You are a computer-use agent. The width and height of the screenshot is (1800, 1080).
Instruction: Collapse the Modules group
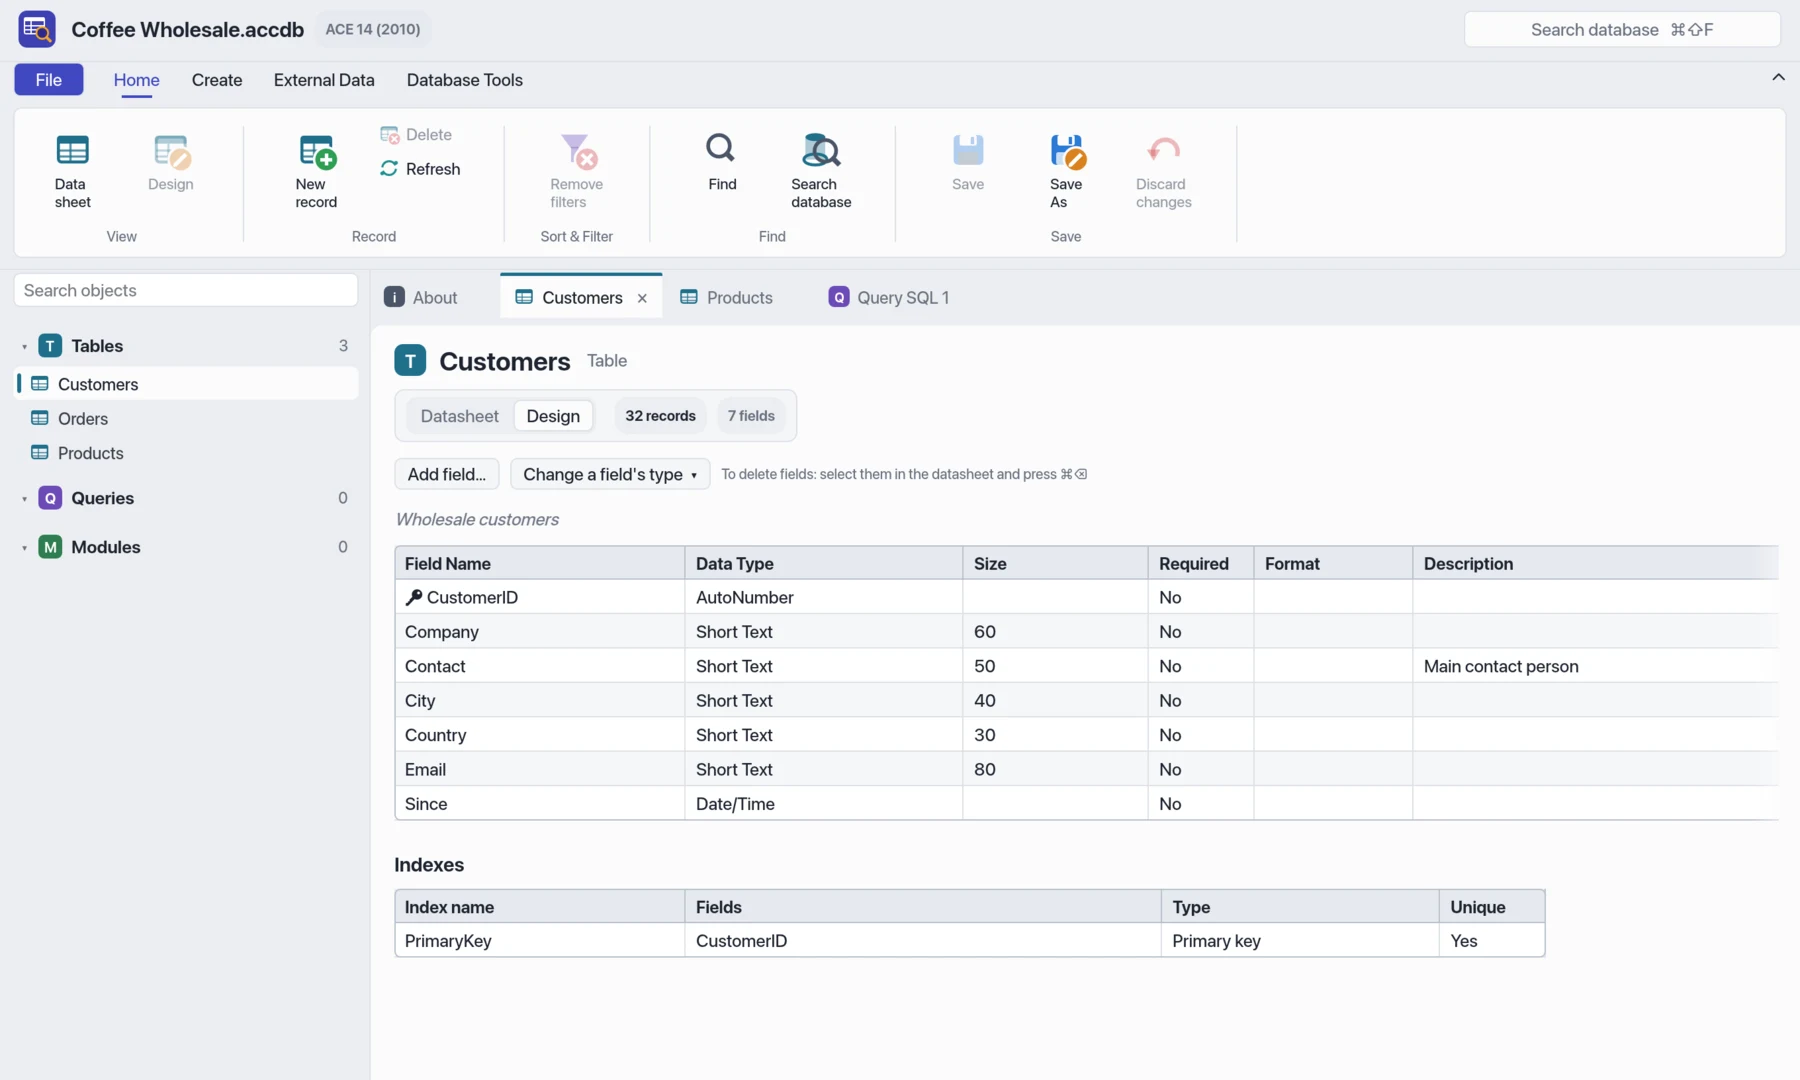coord(24,547)
